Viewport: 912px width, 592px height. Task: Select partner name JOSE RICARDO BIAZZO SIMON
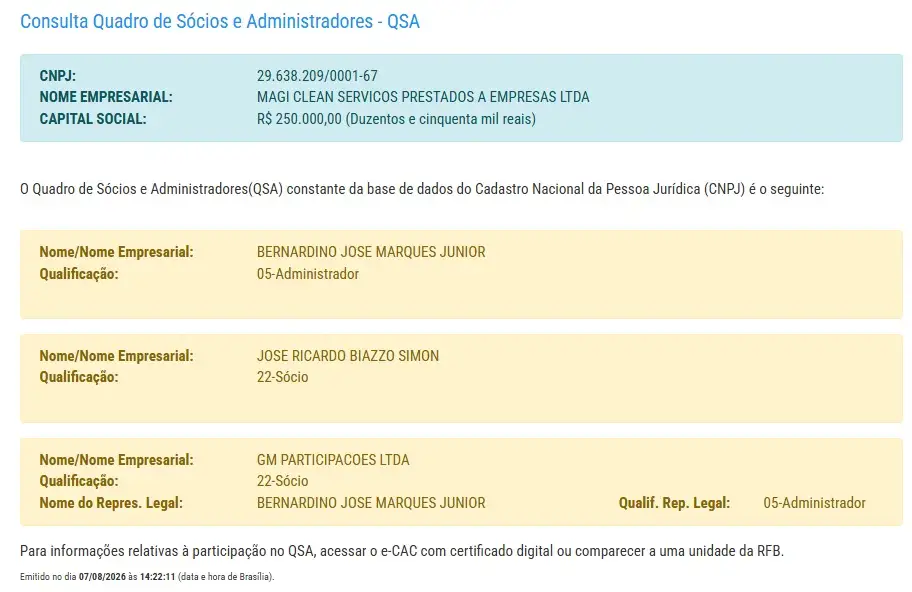click(x=348, y=356)
